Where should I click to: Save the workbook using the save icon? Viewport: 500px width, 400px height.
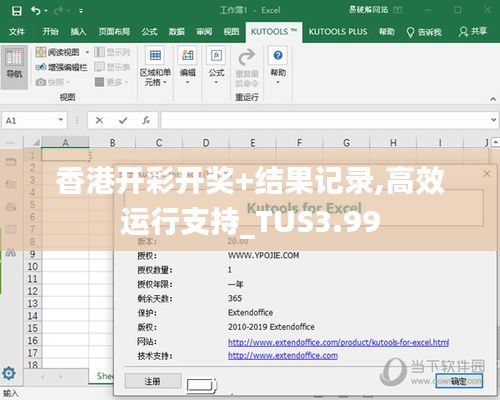coord(16,11)
